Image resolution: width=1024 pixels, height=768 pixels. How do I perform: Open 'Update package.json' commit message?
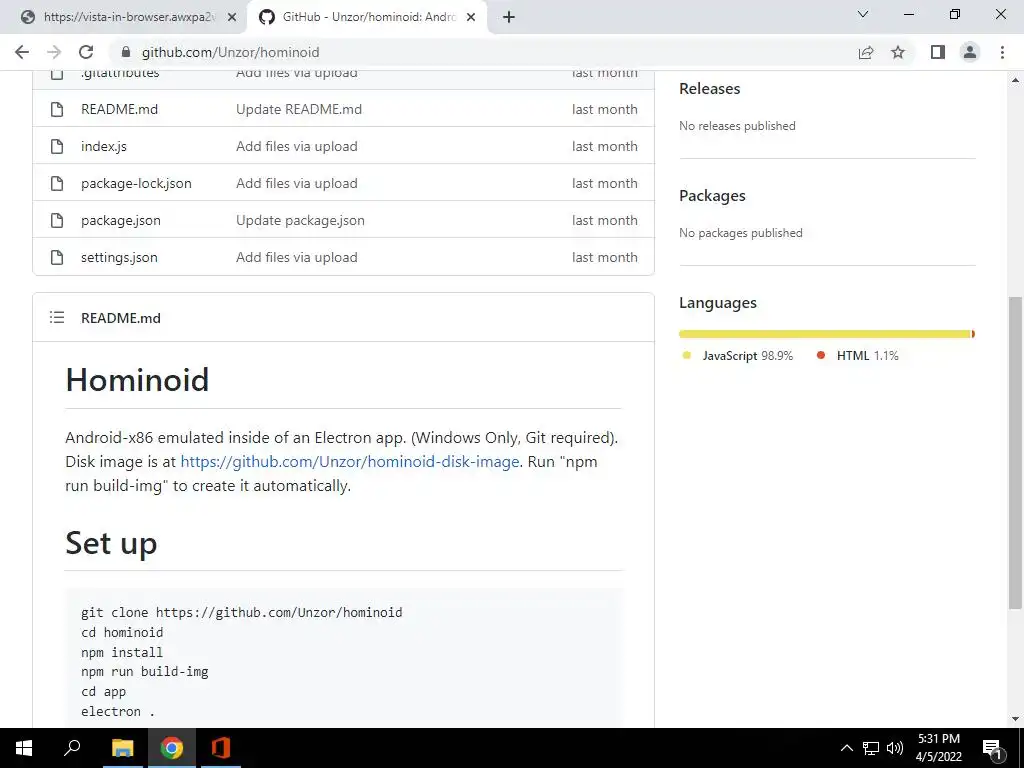[300, 220]
